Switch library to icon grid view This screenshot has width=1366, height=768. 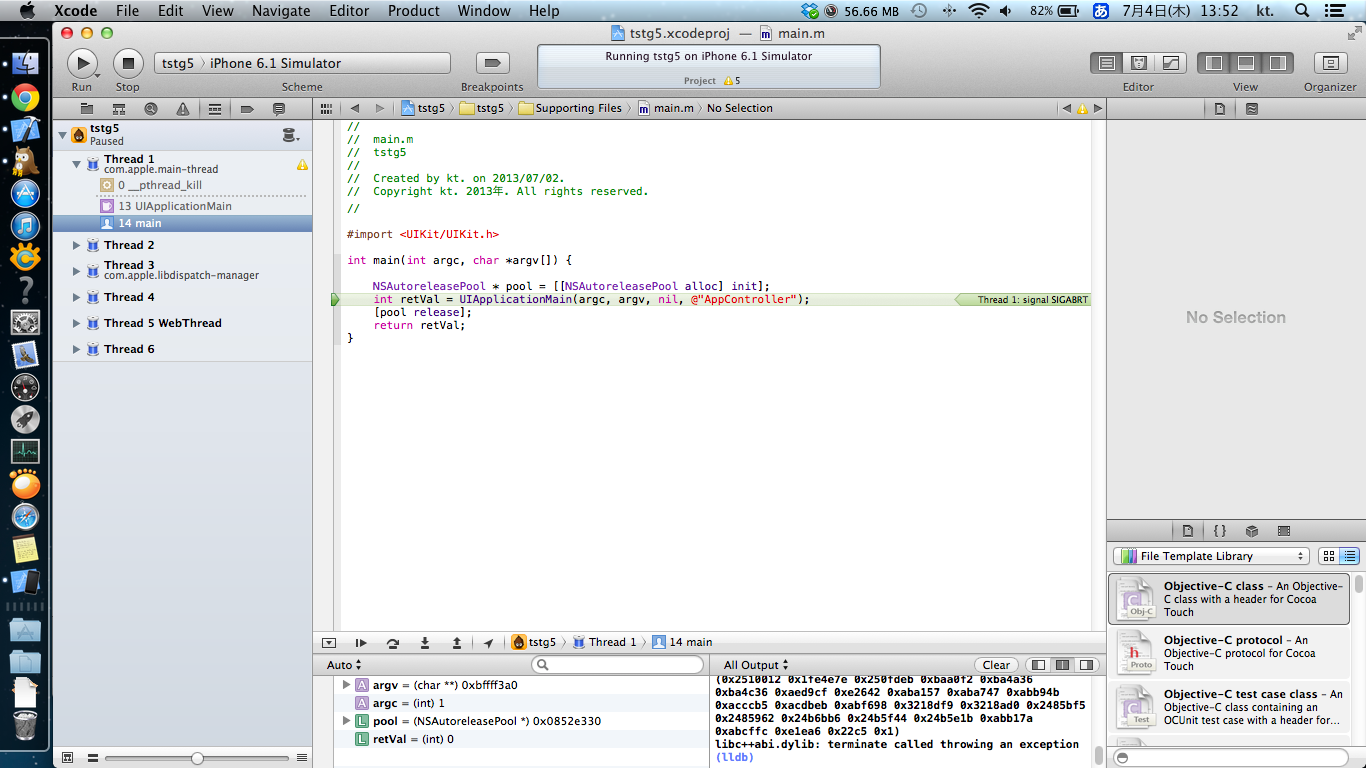point(1329,556)
